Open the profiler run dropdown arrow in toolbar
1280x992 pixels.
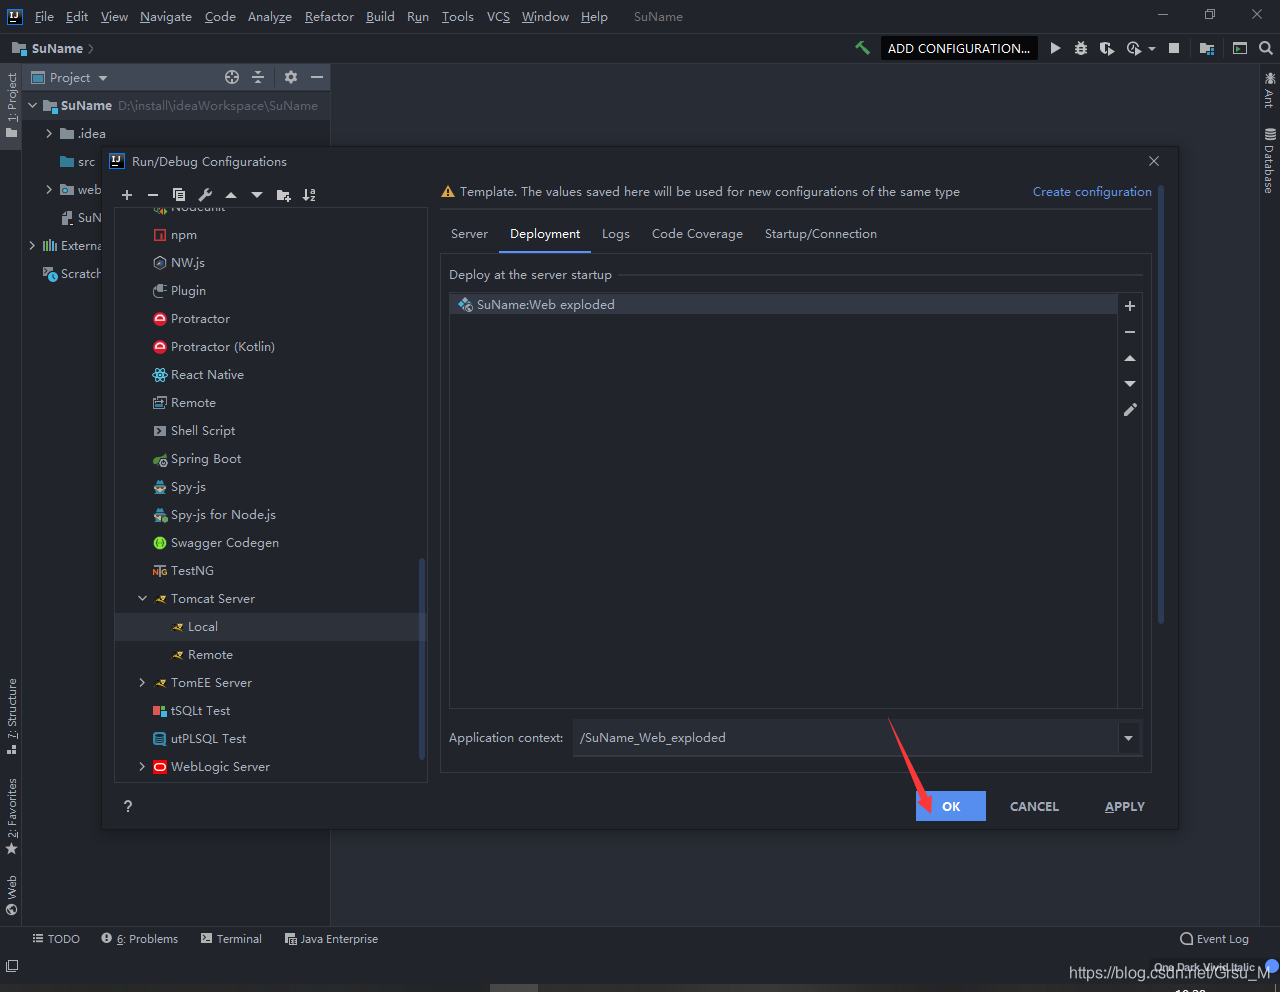(x=1152, y=48)
